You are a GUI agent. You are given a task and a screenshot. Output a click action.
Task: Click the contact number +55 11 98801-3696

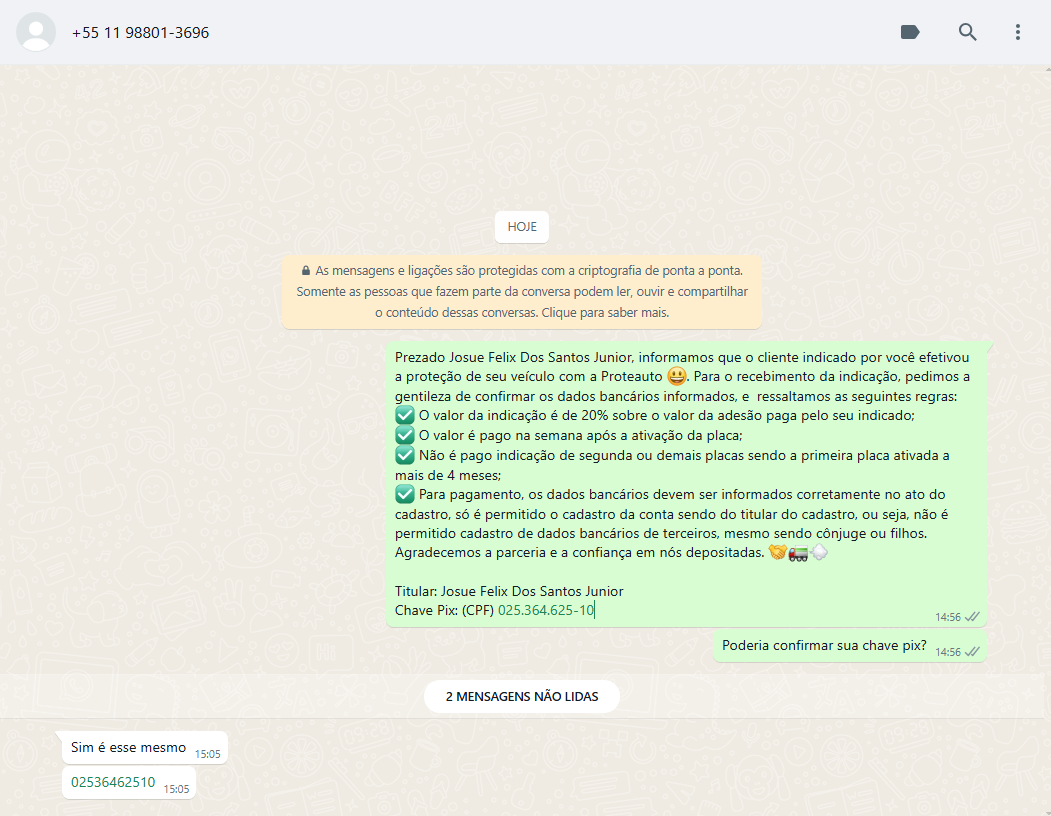click(x=141, y=33)
